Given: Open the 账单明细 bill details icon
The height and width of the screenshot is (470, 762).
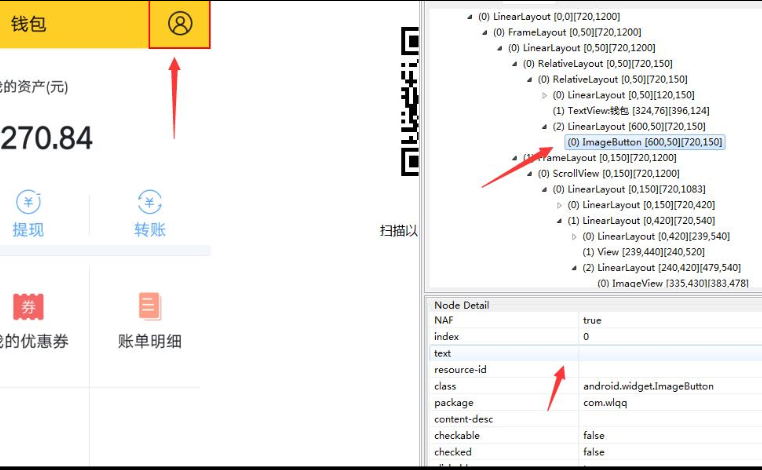Looking at the screenshot, I should (x=150, y=306).
